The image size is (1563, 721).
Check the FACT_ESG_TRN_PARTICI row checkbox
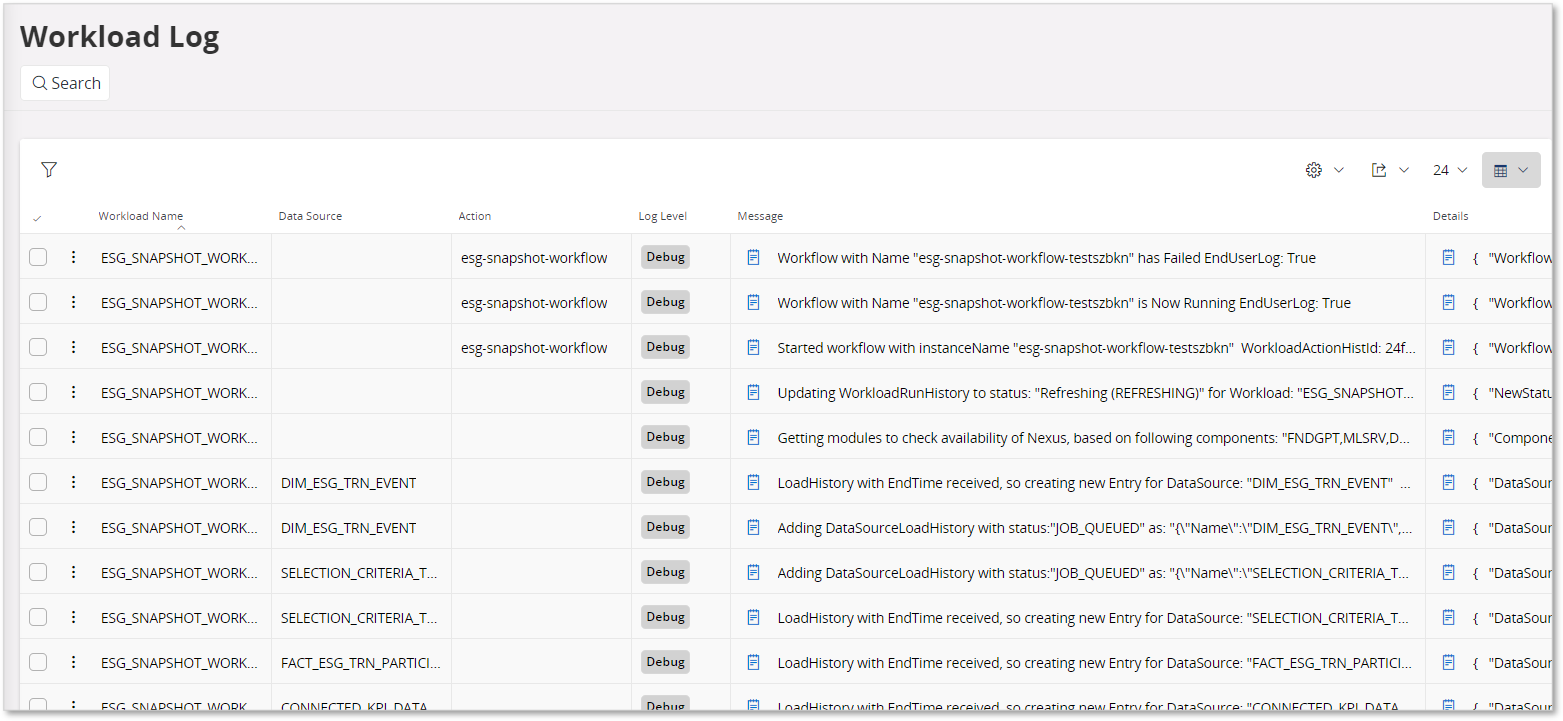coord(38,662)
